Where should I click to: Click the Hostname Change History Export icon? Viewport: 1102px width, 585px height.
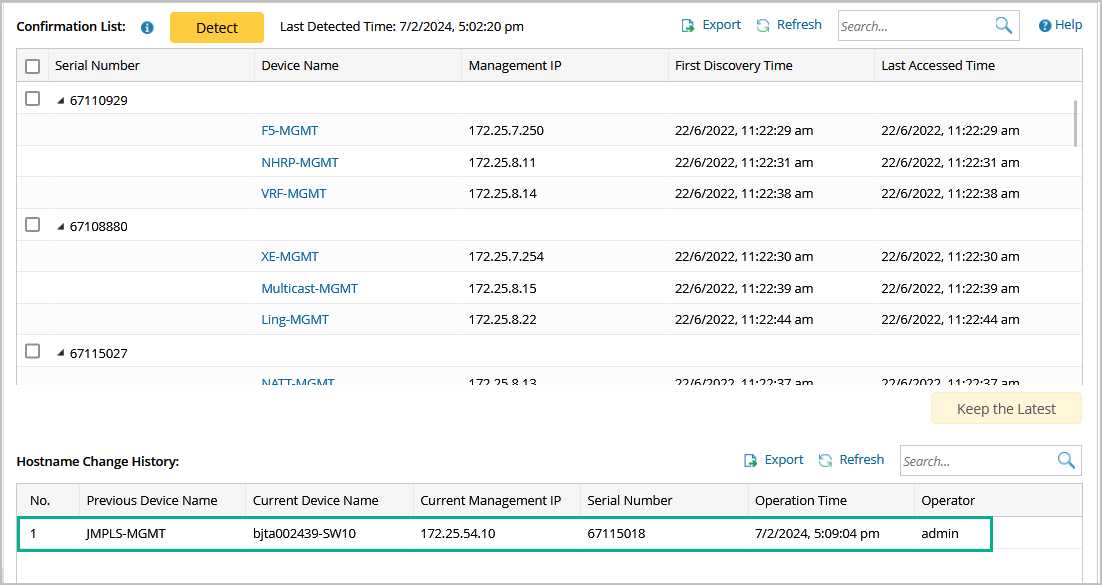(x=751, y=461)
